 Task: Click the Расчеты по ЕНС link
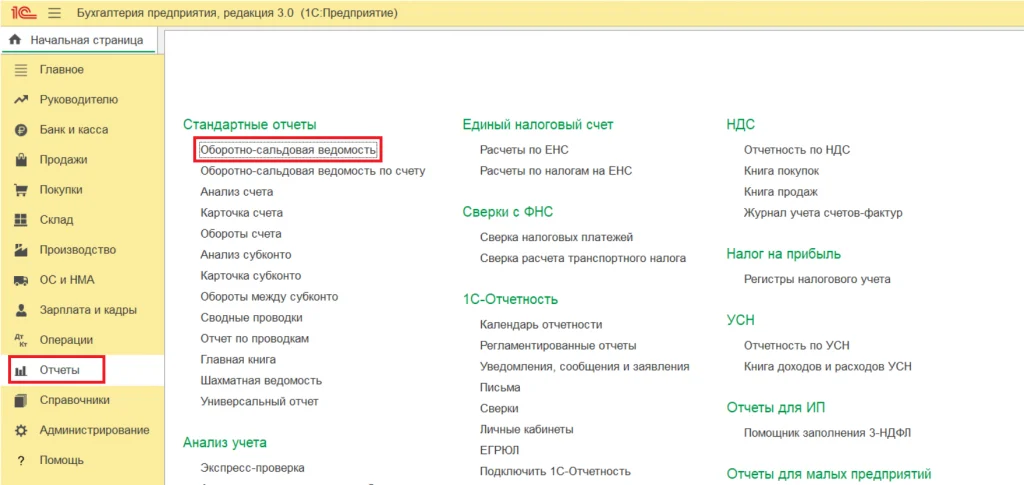click(x=524, y=150)
